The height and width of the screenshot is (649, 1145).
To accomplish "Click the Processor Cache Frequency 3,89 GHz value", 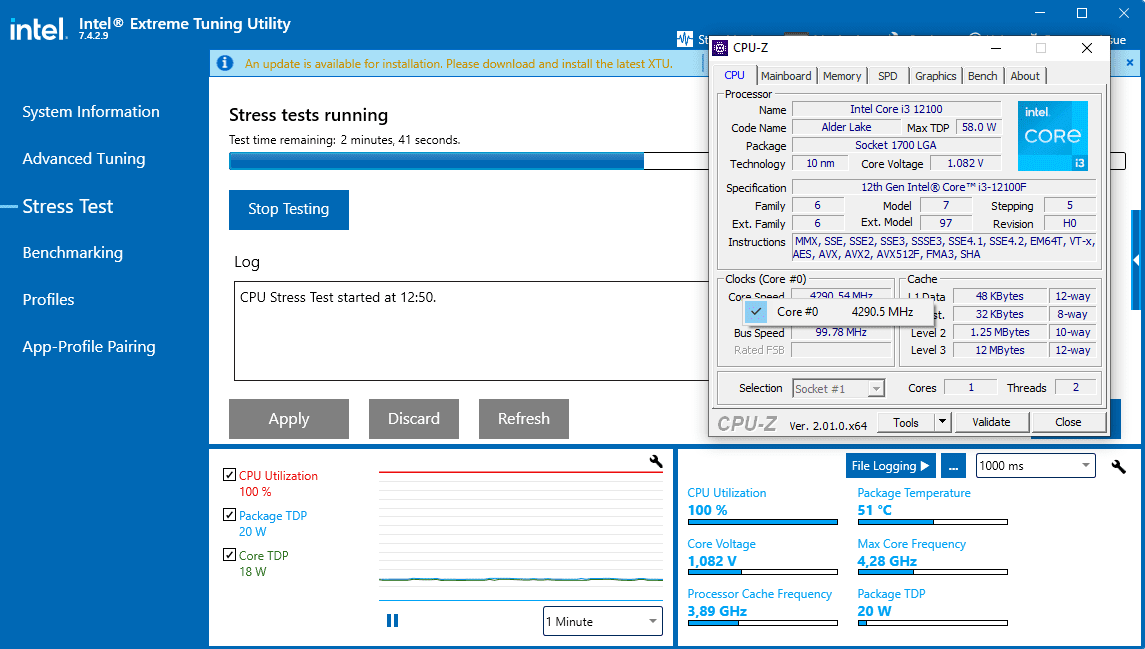I will click(717, 610).
